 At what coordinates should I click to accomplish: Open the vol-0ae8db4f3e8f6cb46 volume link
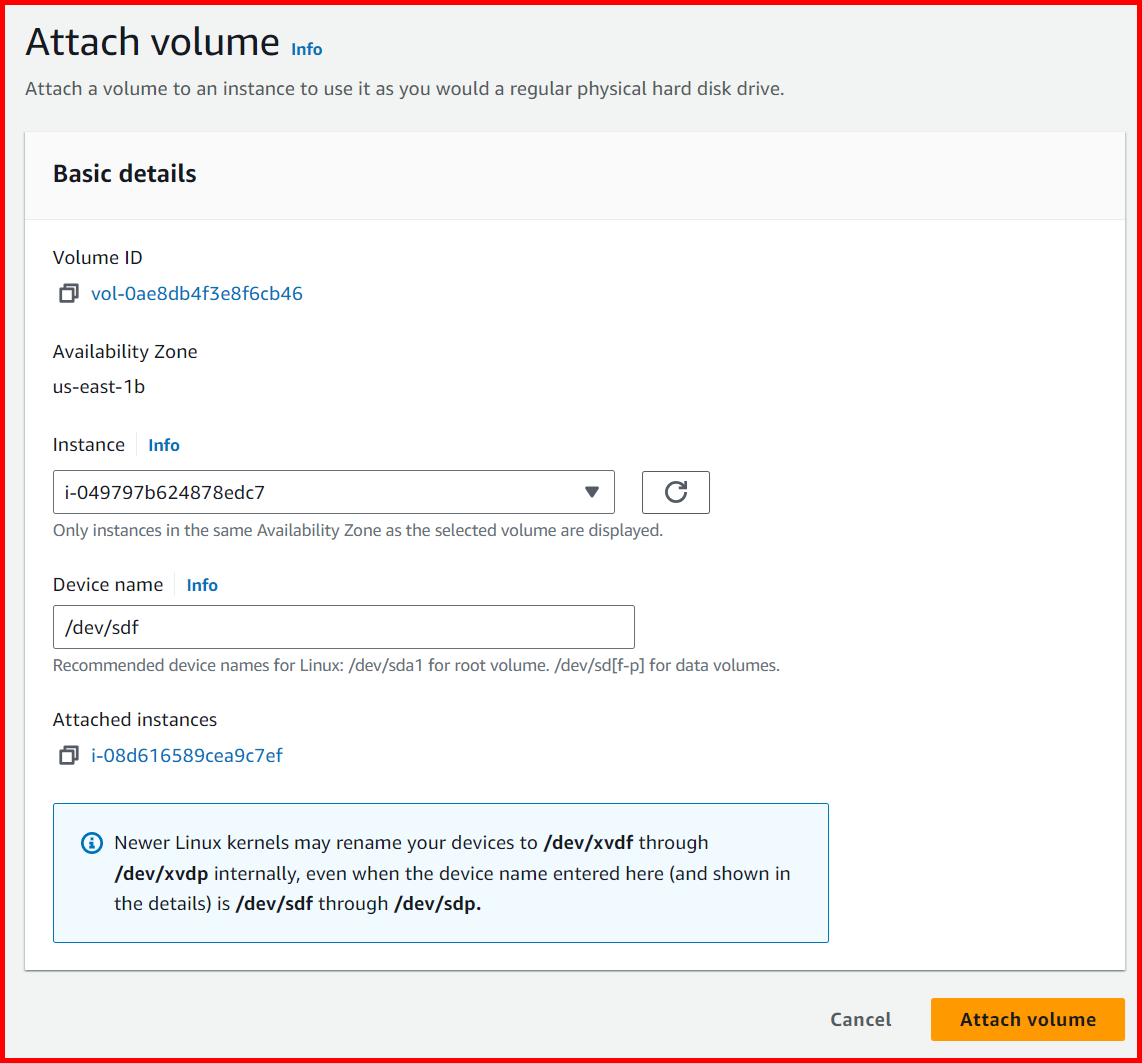(196, 293)
